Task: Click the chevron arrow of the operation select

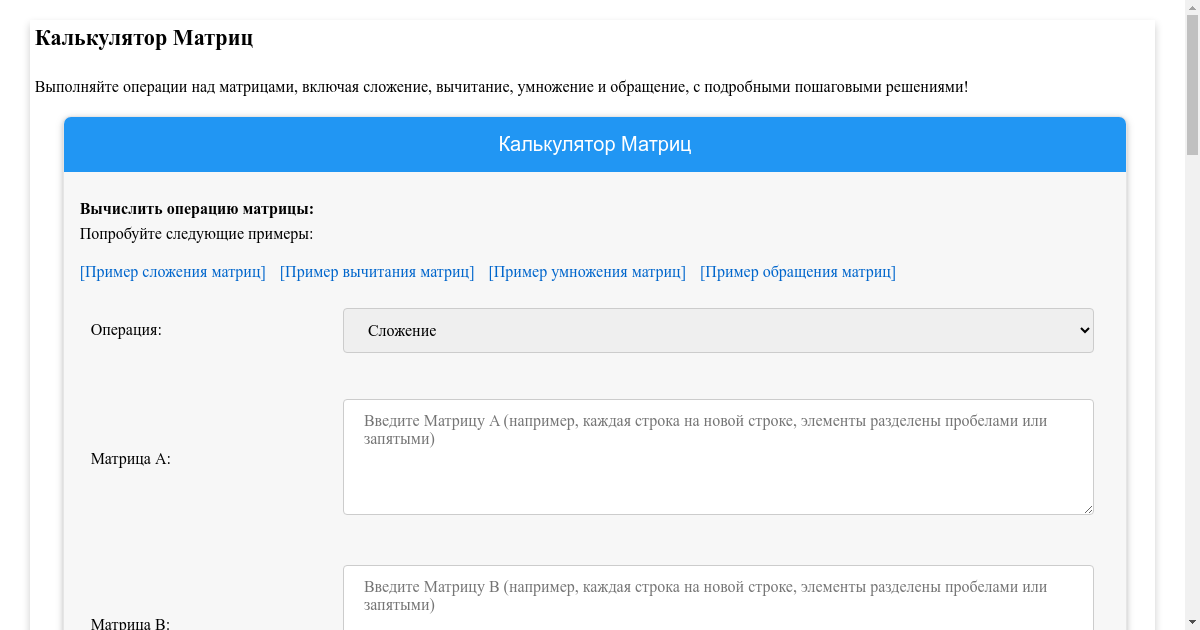Action: point(1084,331)
